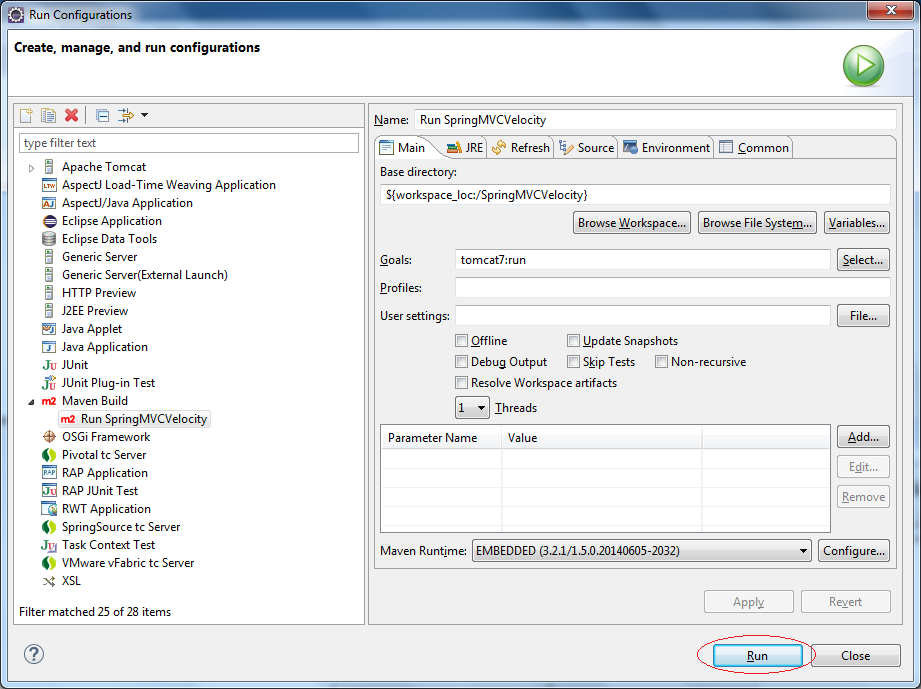
Task: Open the Maven Runtime dropdown
Action: click(x=642, y=551)
